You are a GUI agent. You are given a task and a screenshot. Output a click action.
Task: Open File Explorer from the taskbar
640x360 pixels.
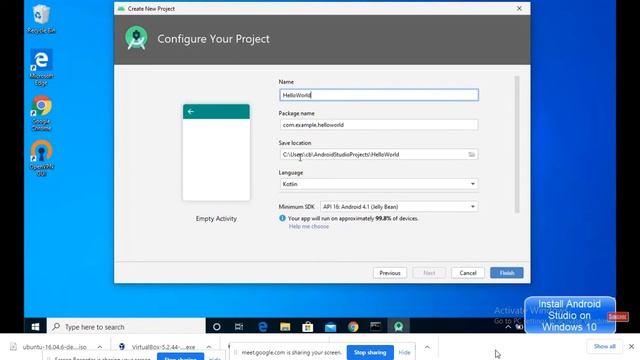[285, 327]
